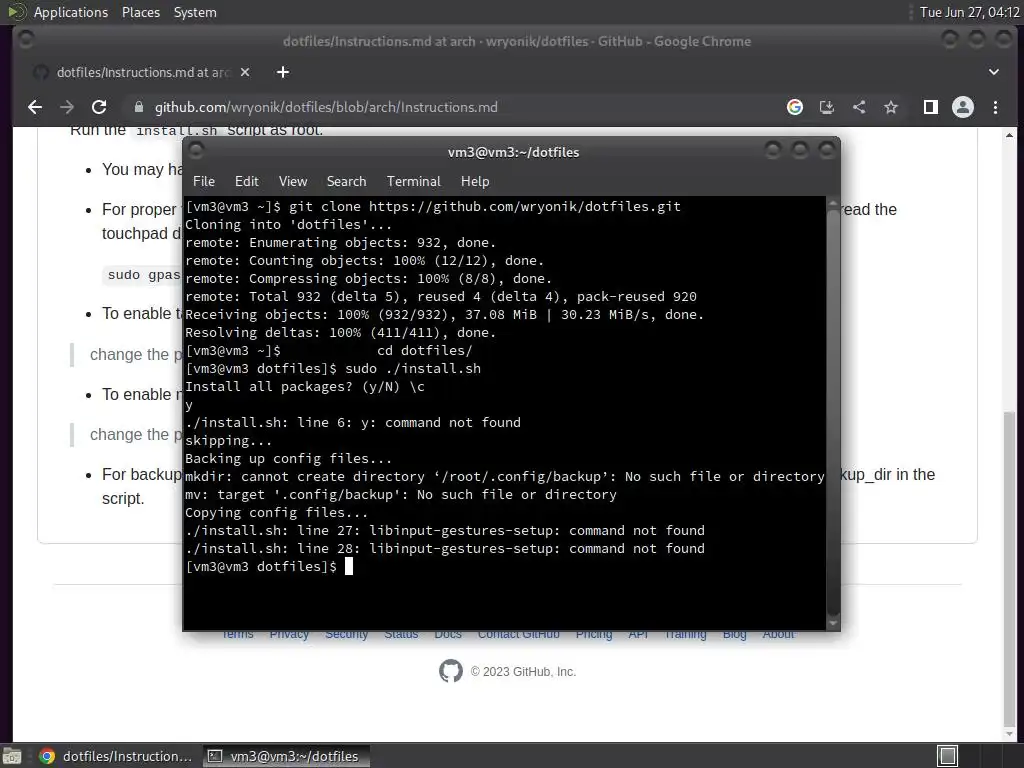Click the terminal window menu icon

(196, 151)
